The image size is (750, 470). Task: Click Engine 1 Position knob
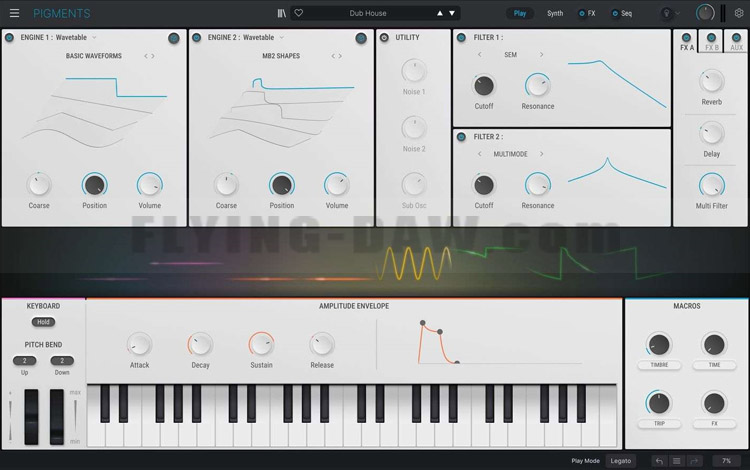click(x=94, y=185)
